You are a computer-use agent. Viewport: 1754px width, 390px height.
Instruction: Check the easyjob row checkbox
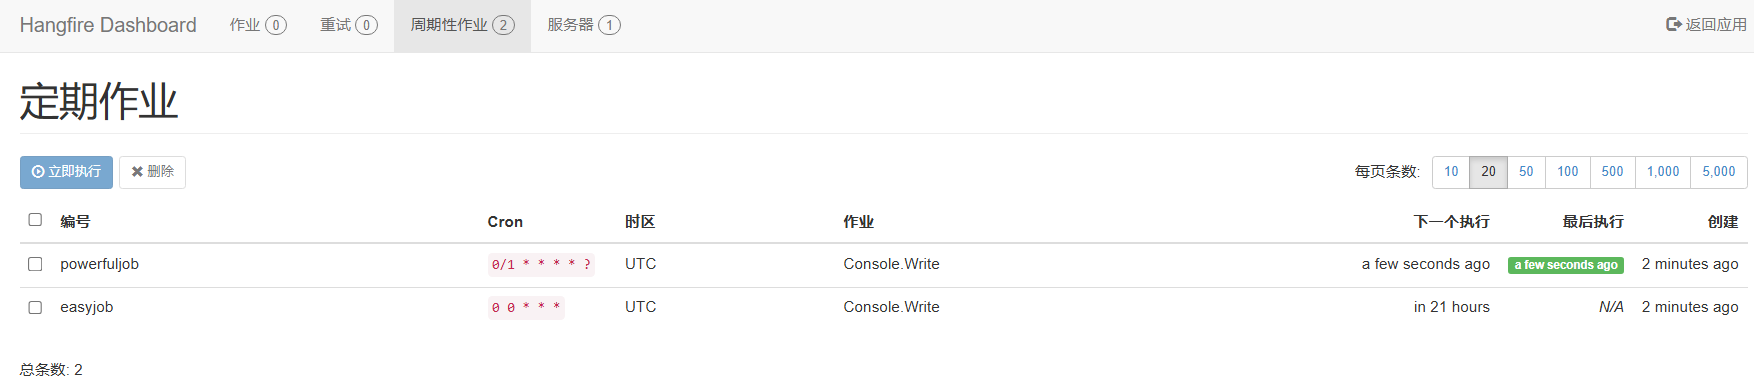(35, 307)
